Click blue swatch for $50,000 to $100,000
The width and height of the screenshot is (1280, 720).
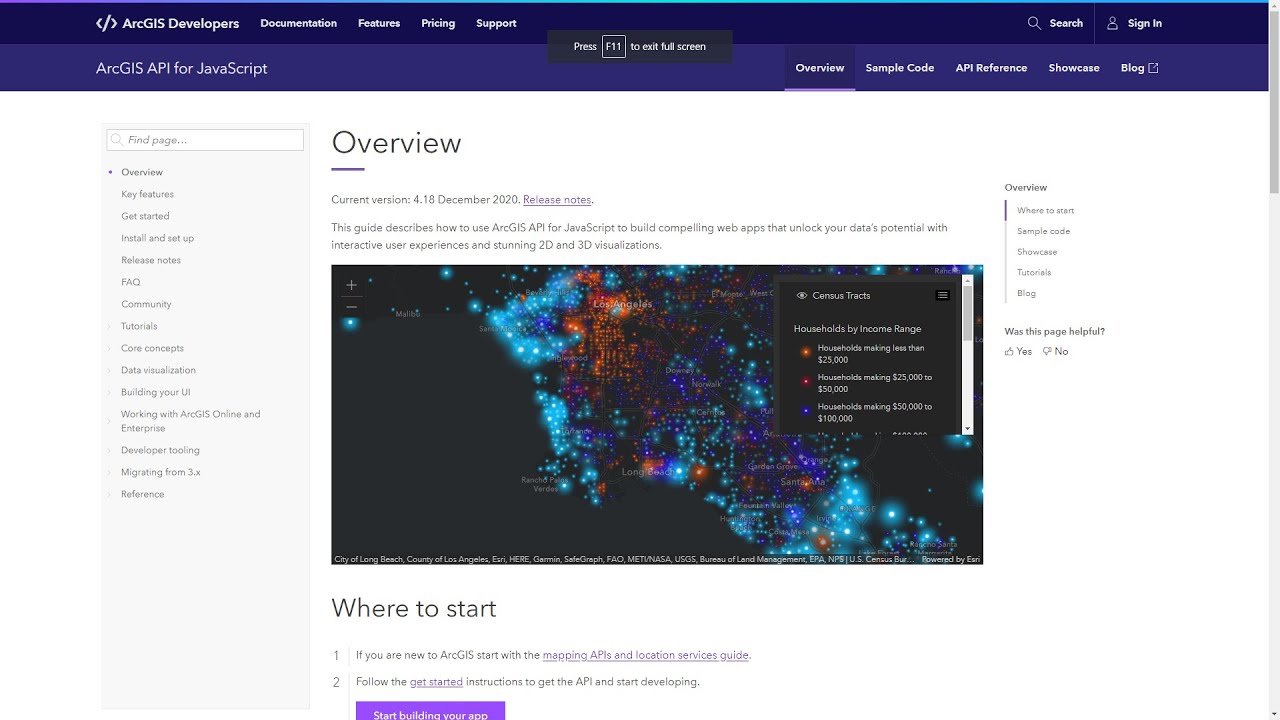coord(805,412)
